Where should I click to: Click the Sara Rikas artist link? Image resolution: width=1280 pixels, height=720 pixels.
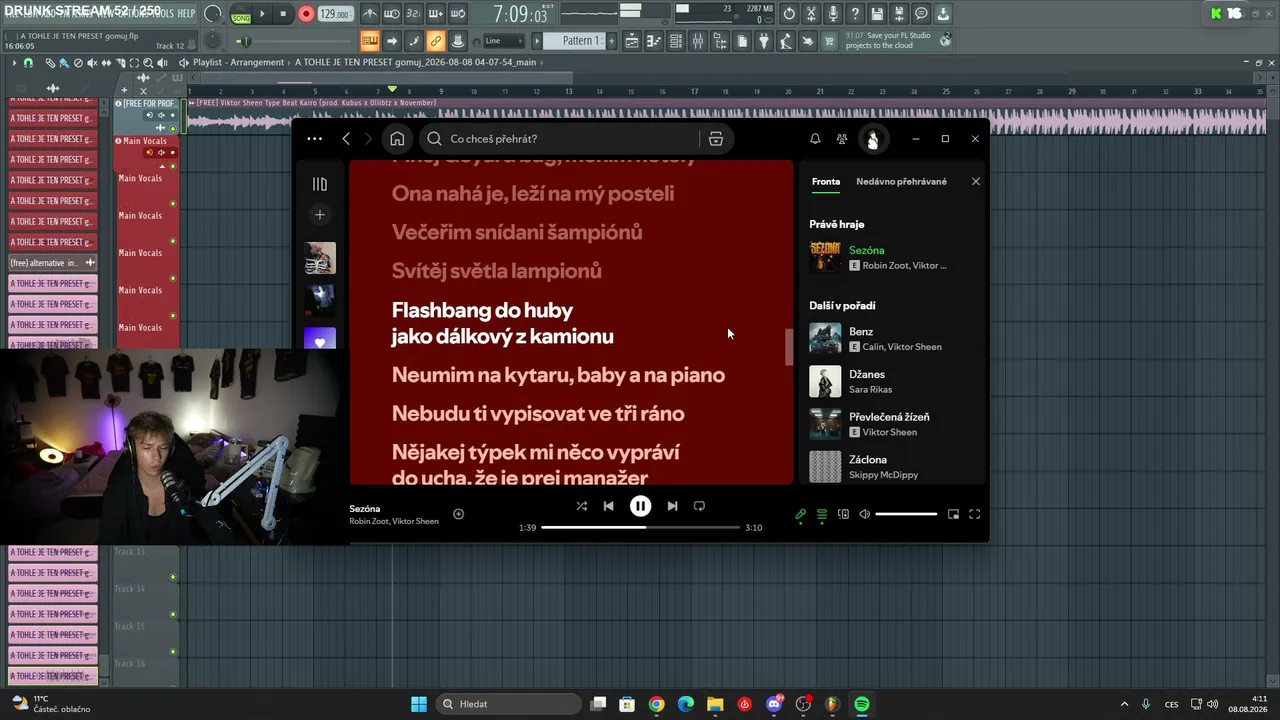tap(870, 390)
